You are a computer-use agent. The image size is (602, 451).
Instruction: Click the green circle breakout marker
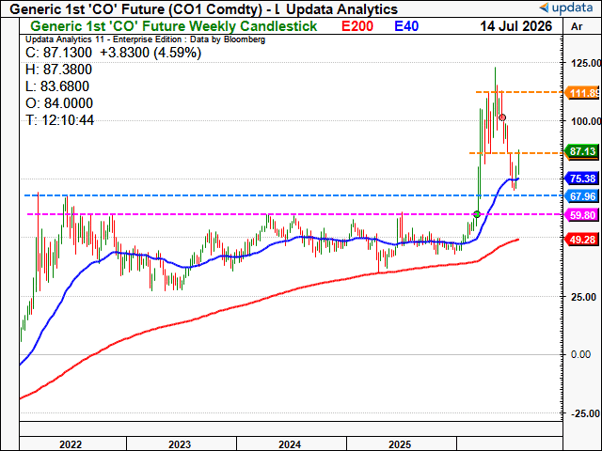tap(476, 214)
